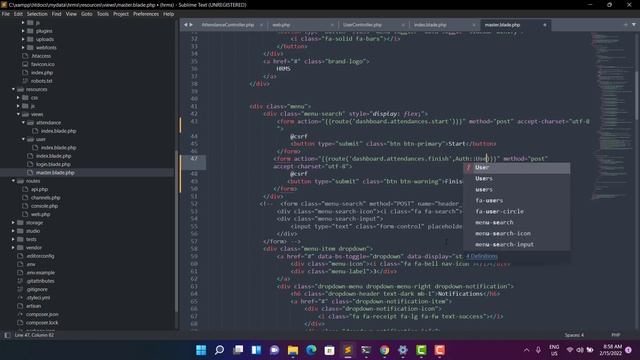Choose 'Users' autocomplete suggestion
640x360 pixels.
(x=516, y=179)
